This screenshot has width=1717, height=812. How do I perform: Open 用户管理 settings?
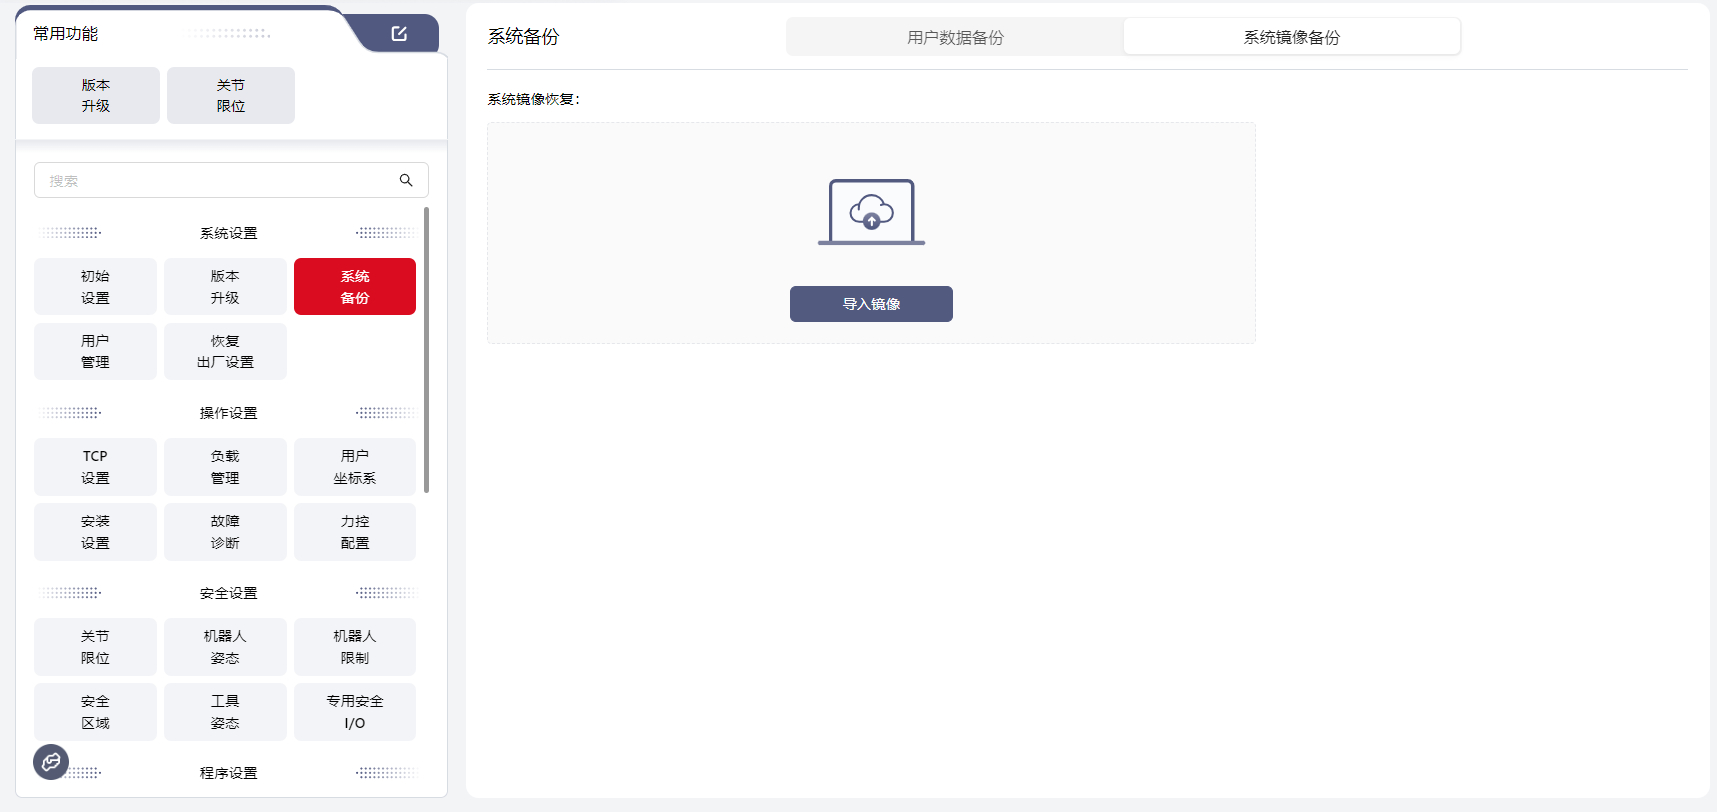coord(95,352)
